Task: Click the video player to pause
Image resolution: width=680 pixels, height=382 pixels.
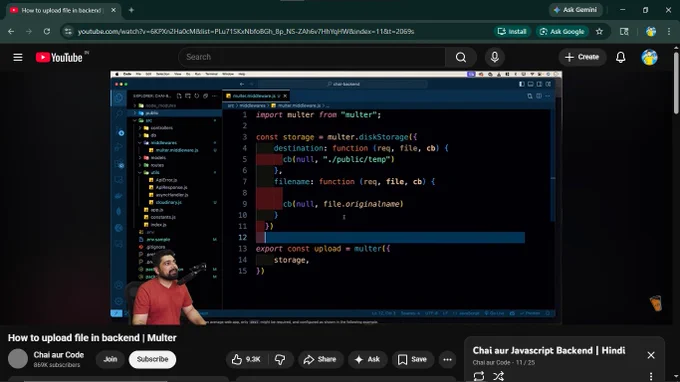Action: 336,197
